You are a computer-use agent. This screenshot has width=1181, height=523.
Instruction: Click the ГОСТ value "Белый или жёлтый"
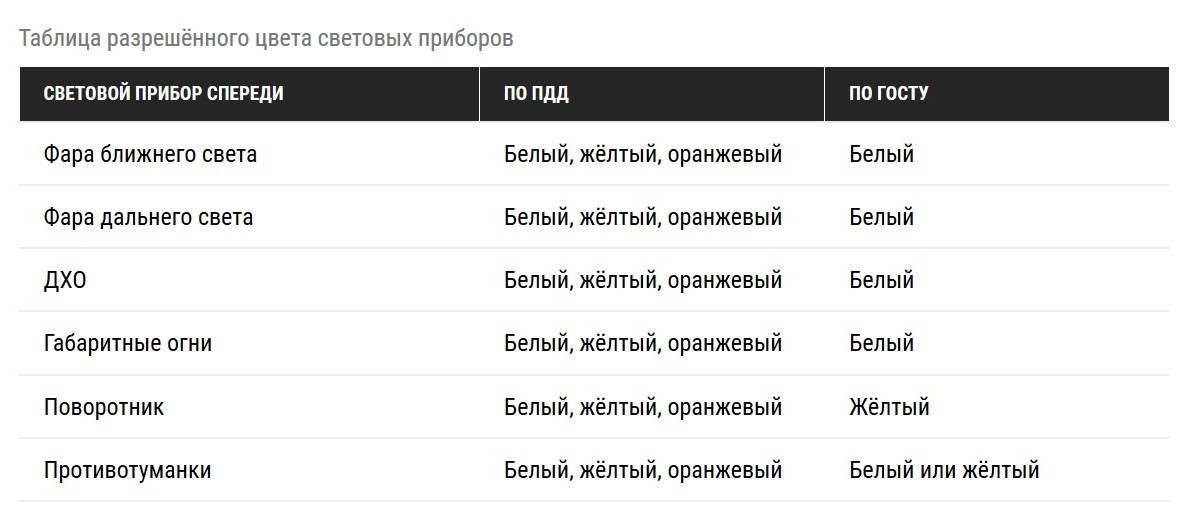click(944, 470)
